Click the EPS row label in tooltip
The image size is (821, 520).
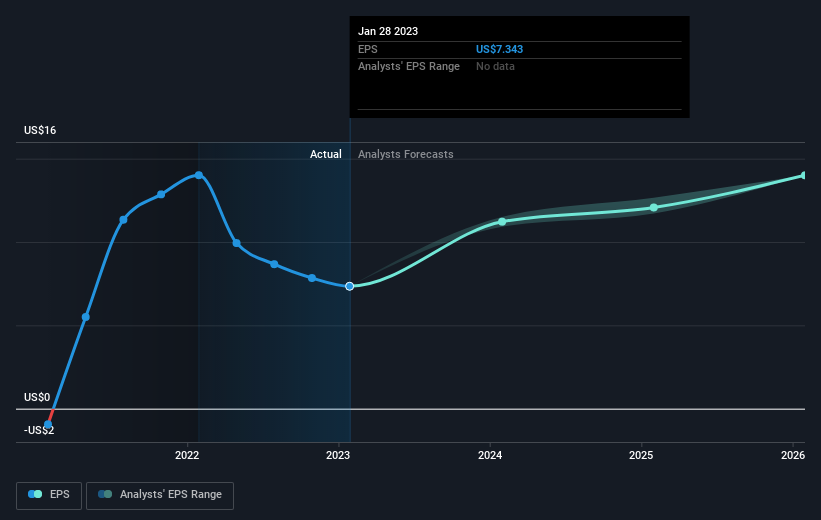[x=368, y=49]
